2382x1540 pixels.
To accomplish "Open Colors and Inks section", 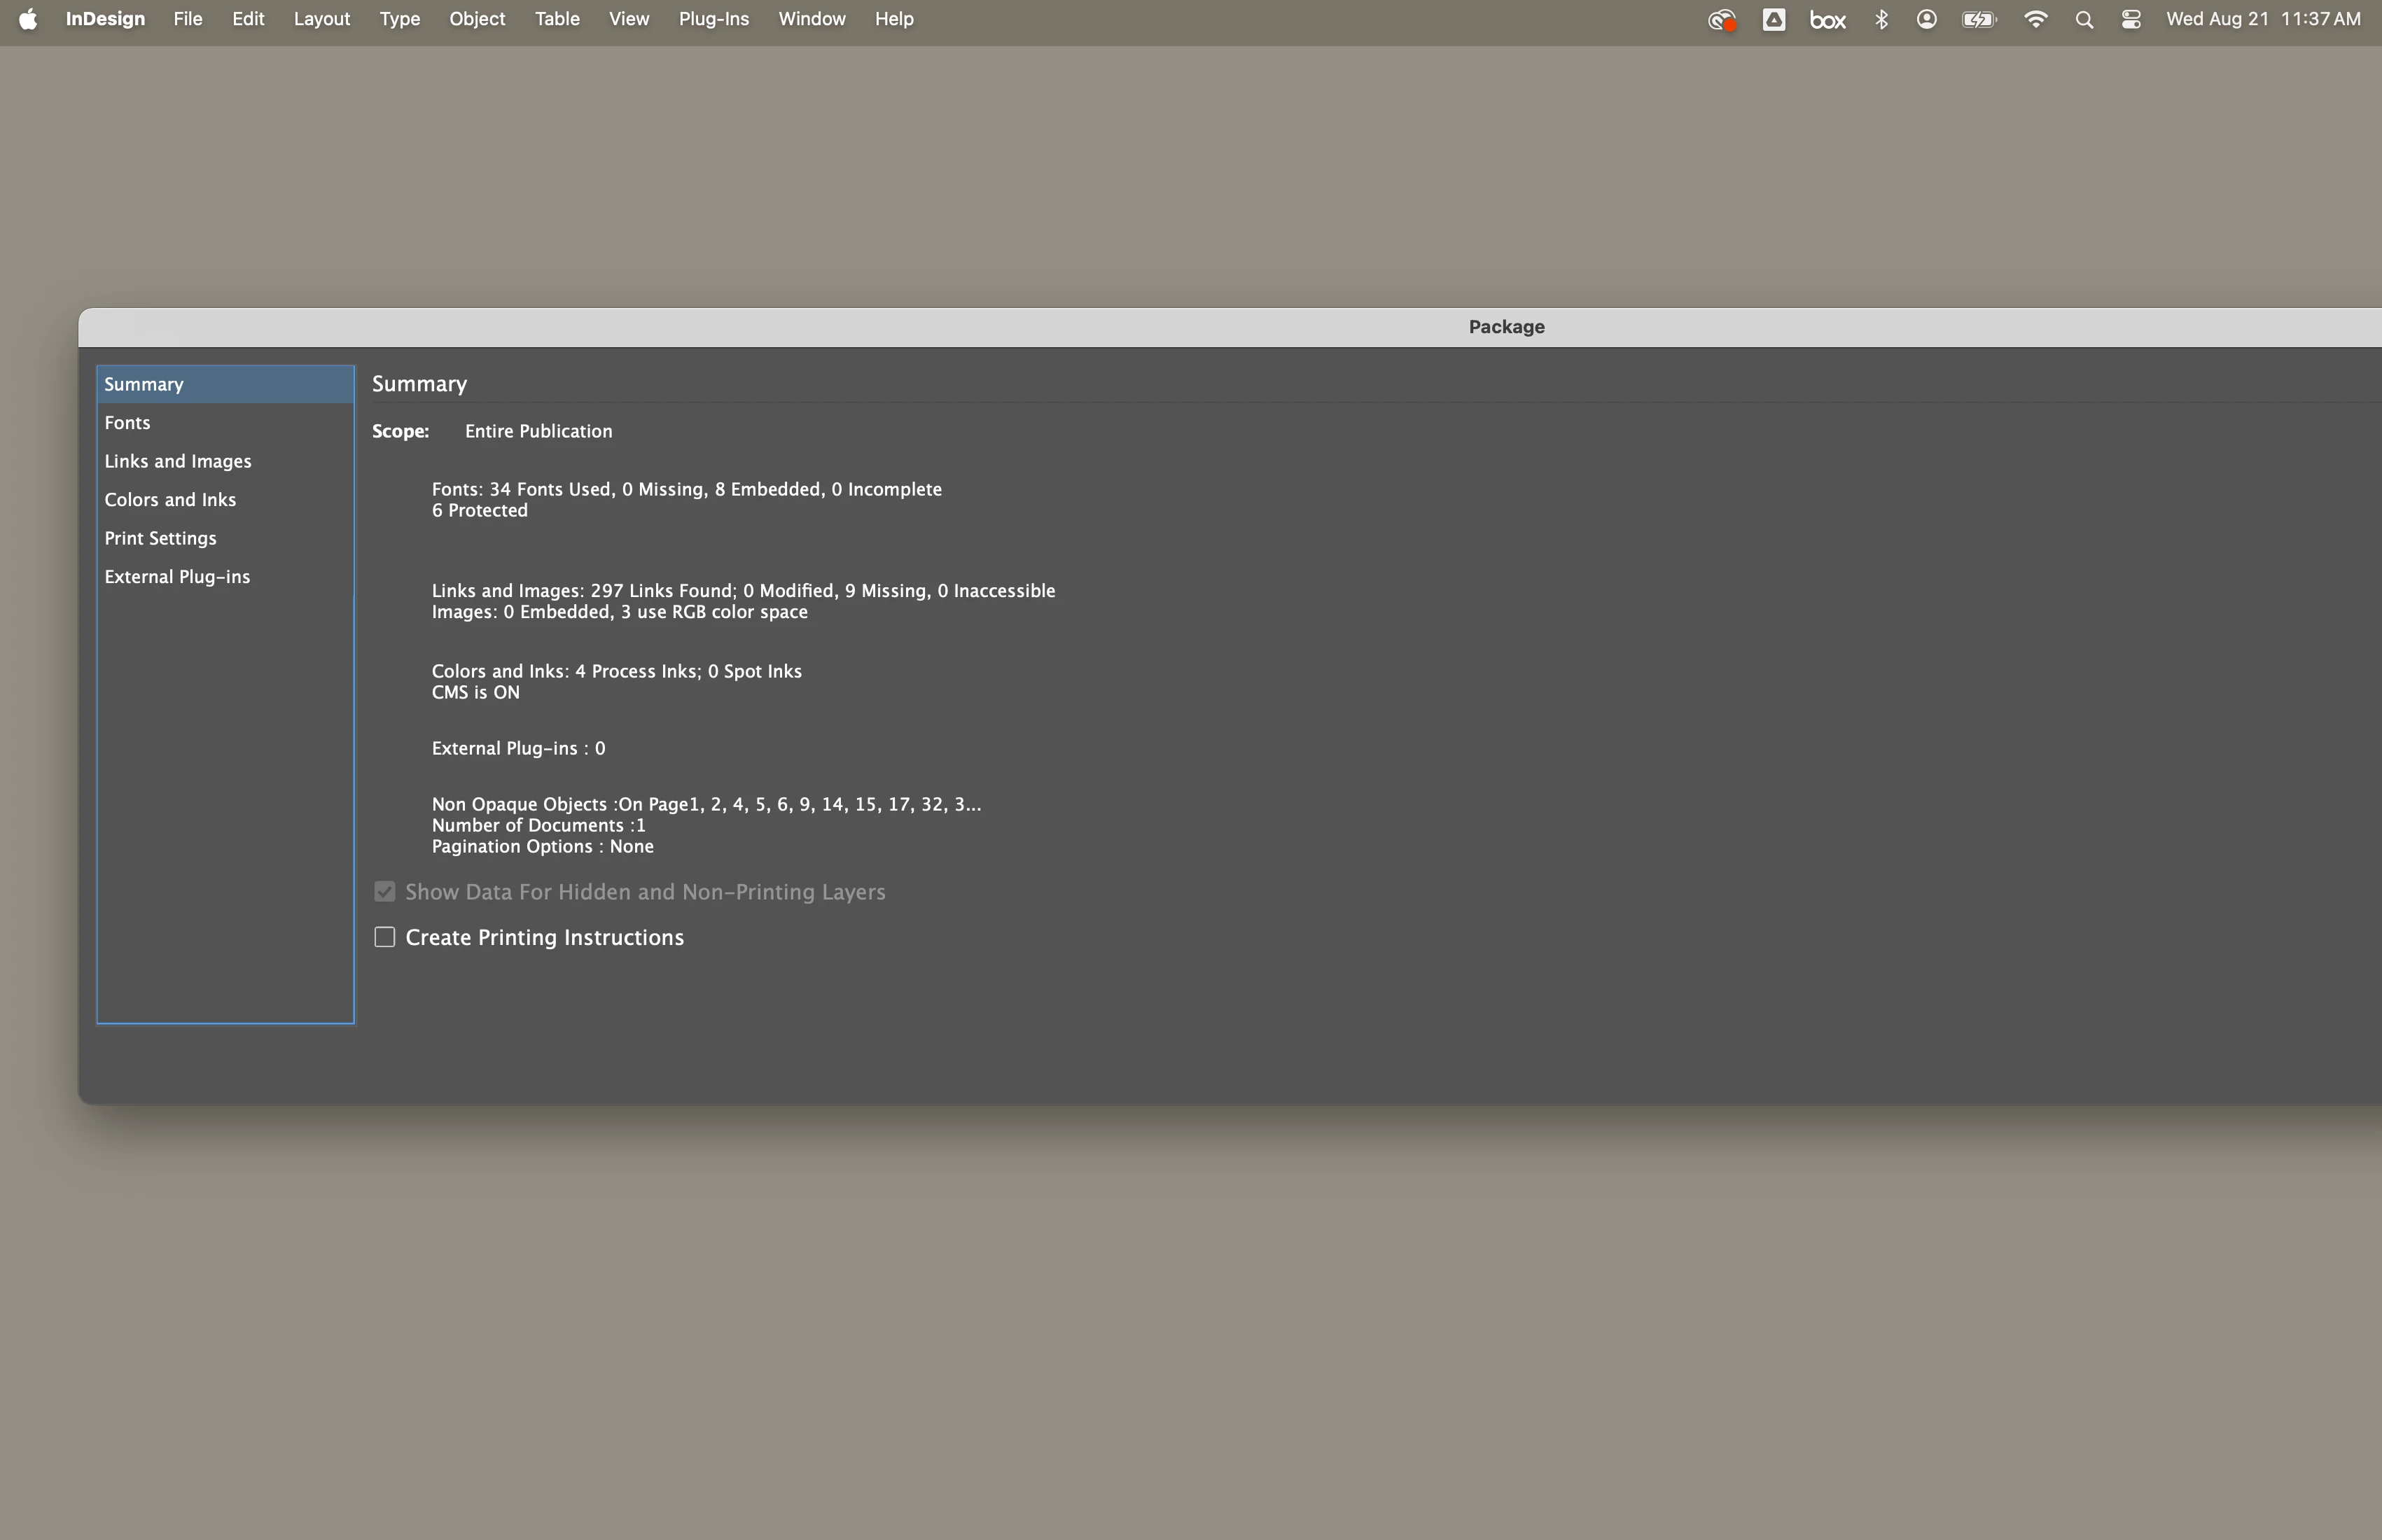I will pyautogui.click(x=170, y=500).
